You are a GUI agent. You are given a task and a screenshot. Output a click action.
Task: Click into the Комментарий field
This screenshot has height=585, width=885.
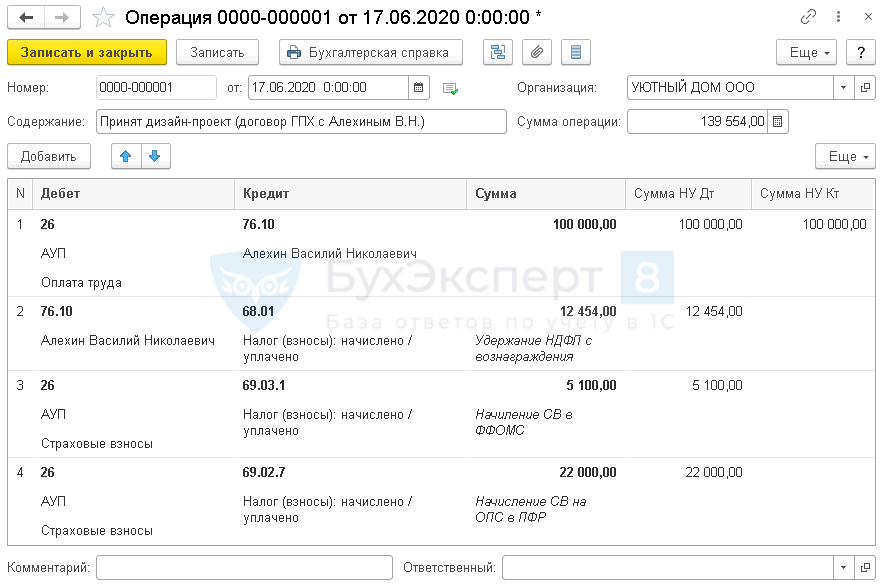point(244,568)
